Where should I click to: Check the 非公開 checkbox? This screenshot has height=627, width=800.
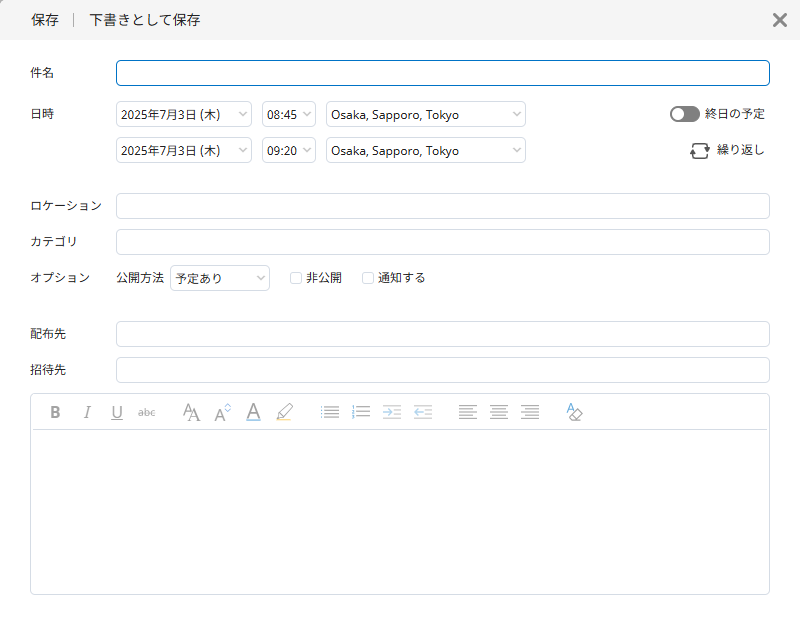point(296,278)
